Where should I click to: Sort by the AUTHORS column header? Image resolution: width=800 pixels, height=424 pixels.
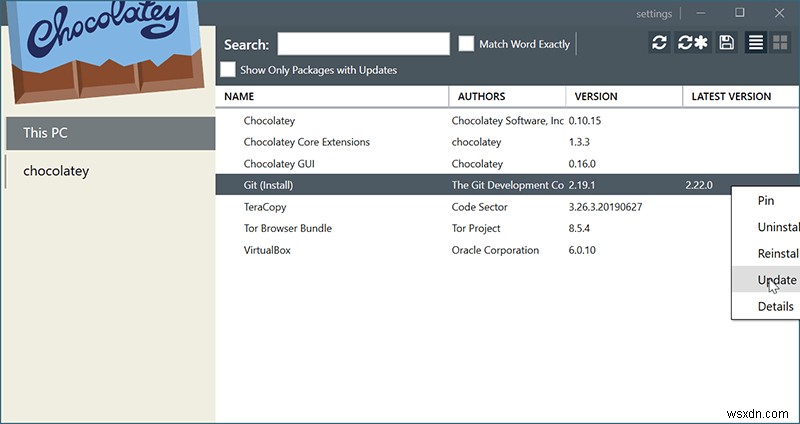click(507, 96)
